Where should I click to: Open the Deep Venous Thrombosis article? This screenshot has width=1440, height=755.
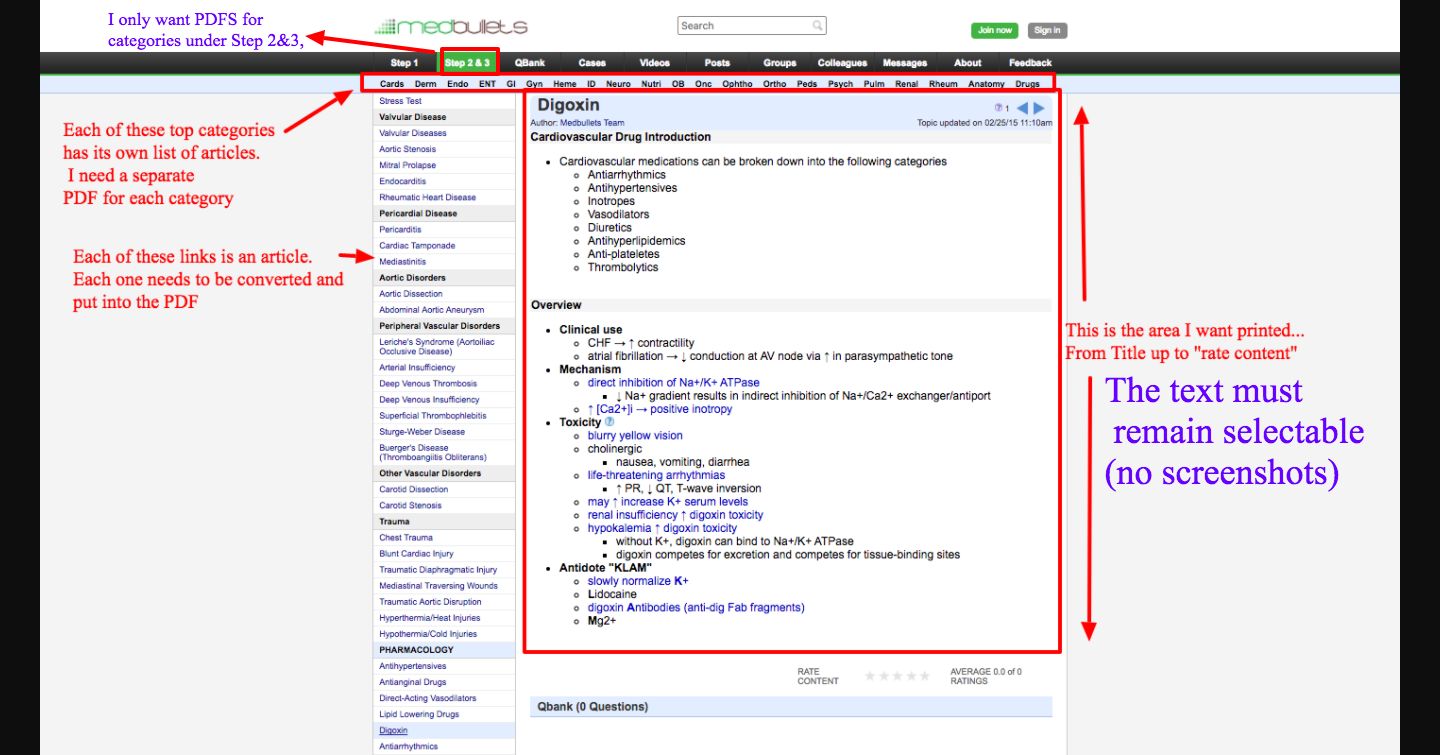click(428, 383)
